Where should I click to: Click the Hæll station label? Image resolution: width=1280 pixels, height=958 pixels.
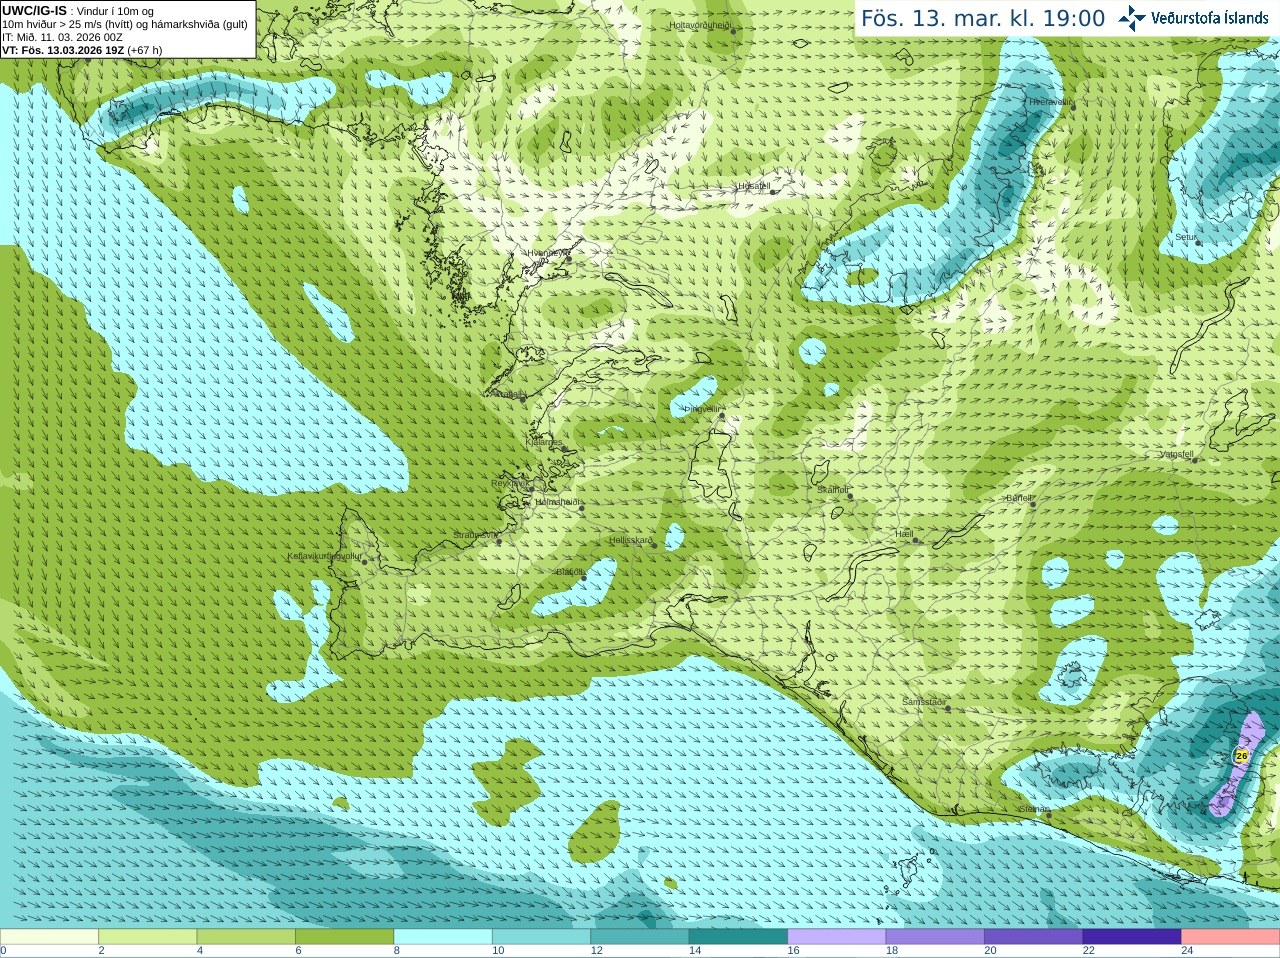(904, 535)
